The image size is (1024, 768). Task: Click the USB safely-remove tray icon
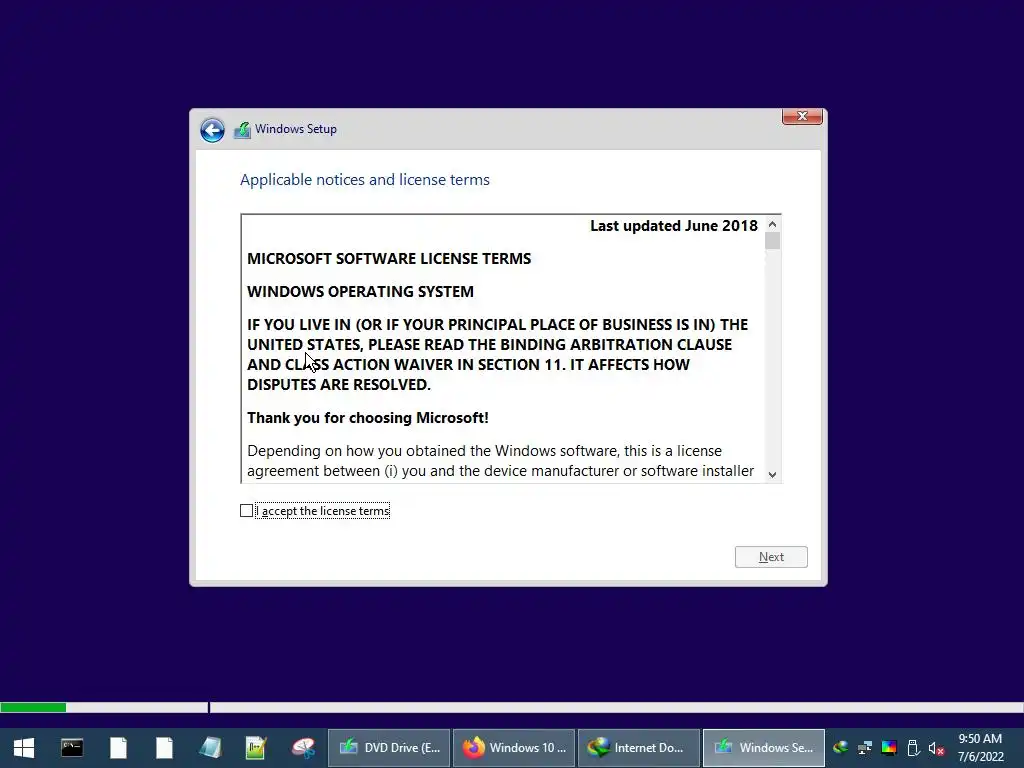tap(913, 748)
